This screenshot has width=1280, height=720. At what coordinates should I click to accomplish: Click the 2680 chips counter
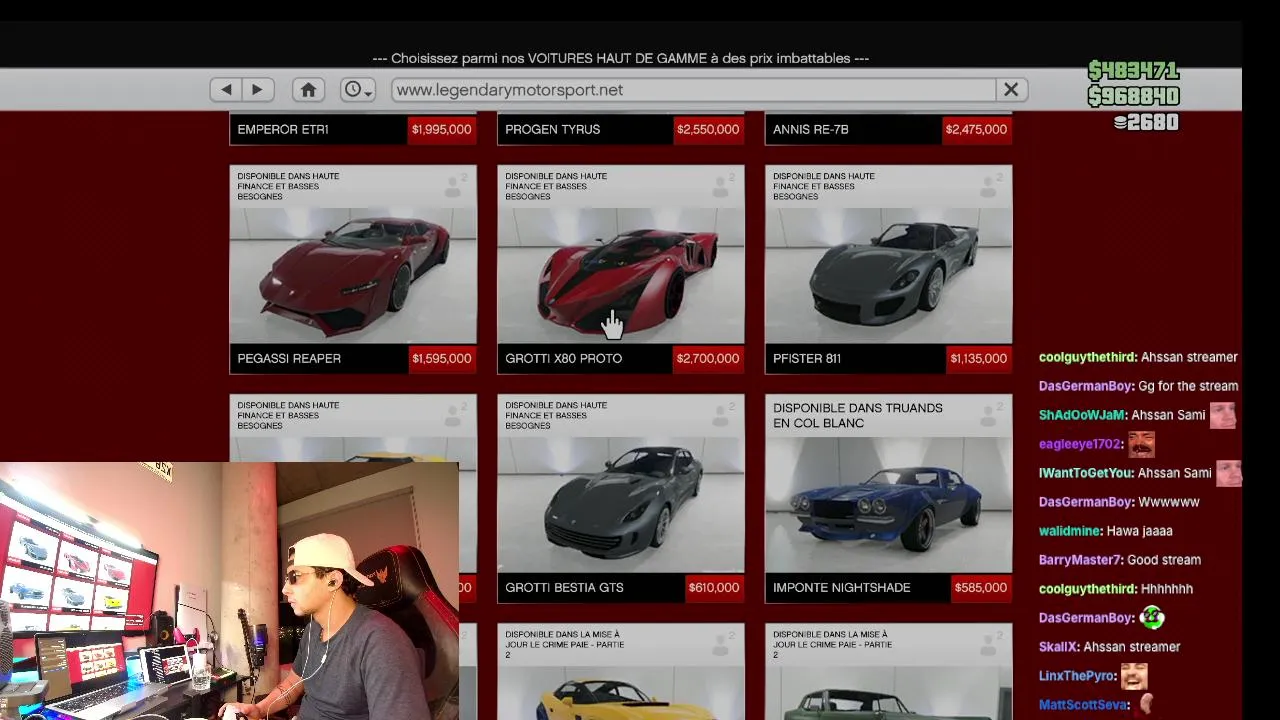(1146, 122)
